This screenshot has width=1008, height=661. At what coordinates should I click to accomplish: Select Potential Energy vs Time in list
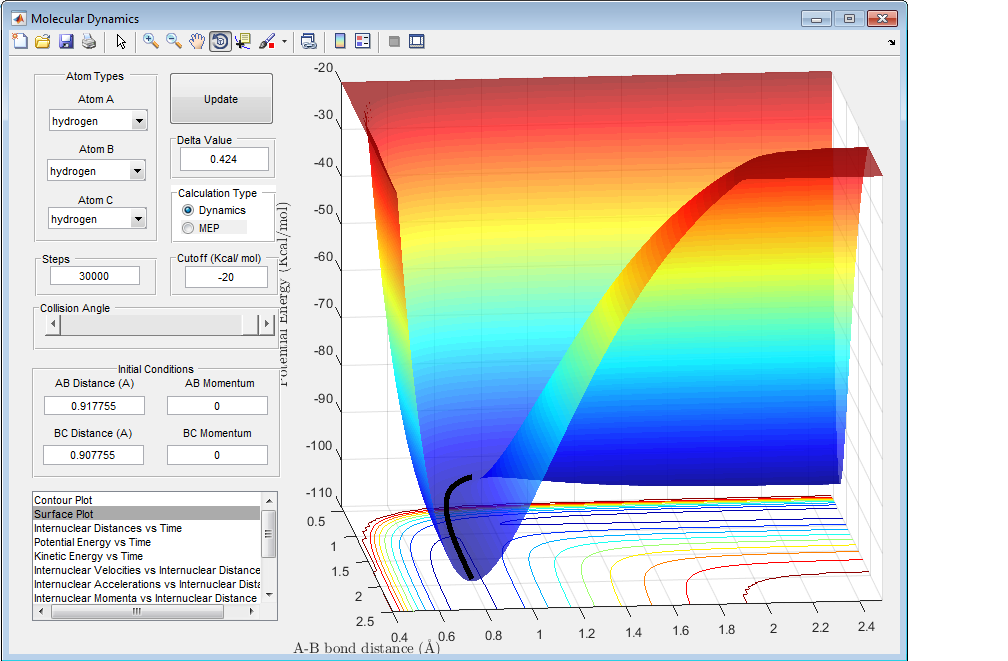[x=92, y=542]
